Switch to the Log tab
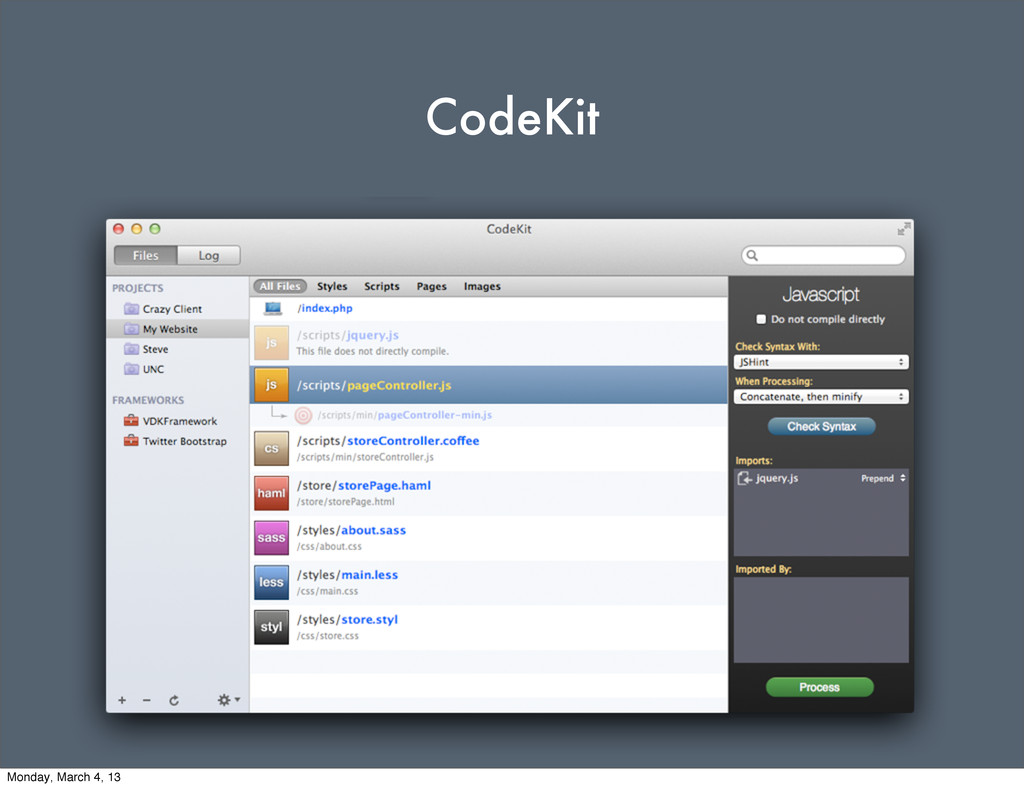 point(209,255)
